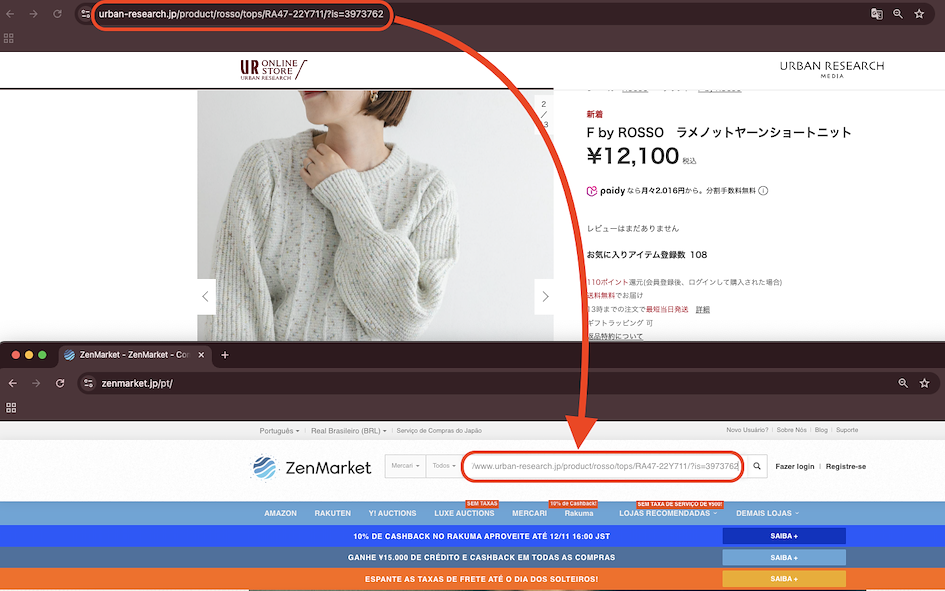Image resolution: width=945 pixels, height=591 pixels.
Task: Click ZenMarket search magnifier button
Action: coord(757,466)
